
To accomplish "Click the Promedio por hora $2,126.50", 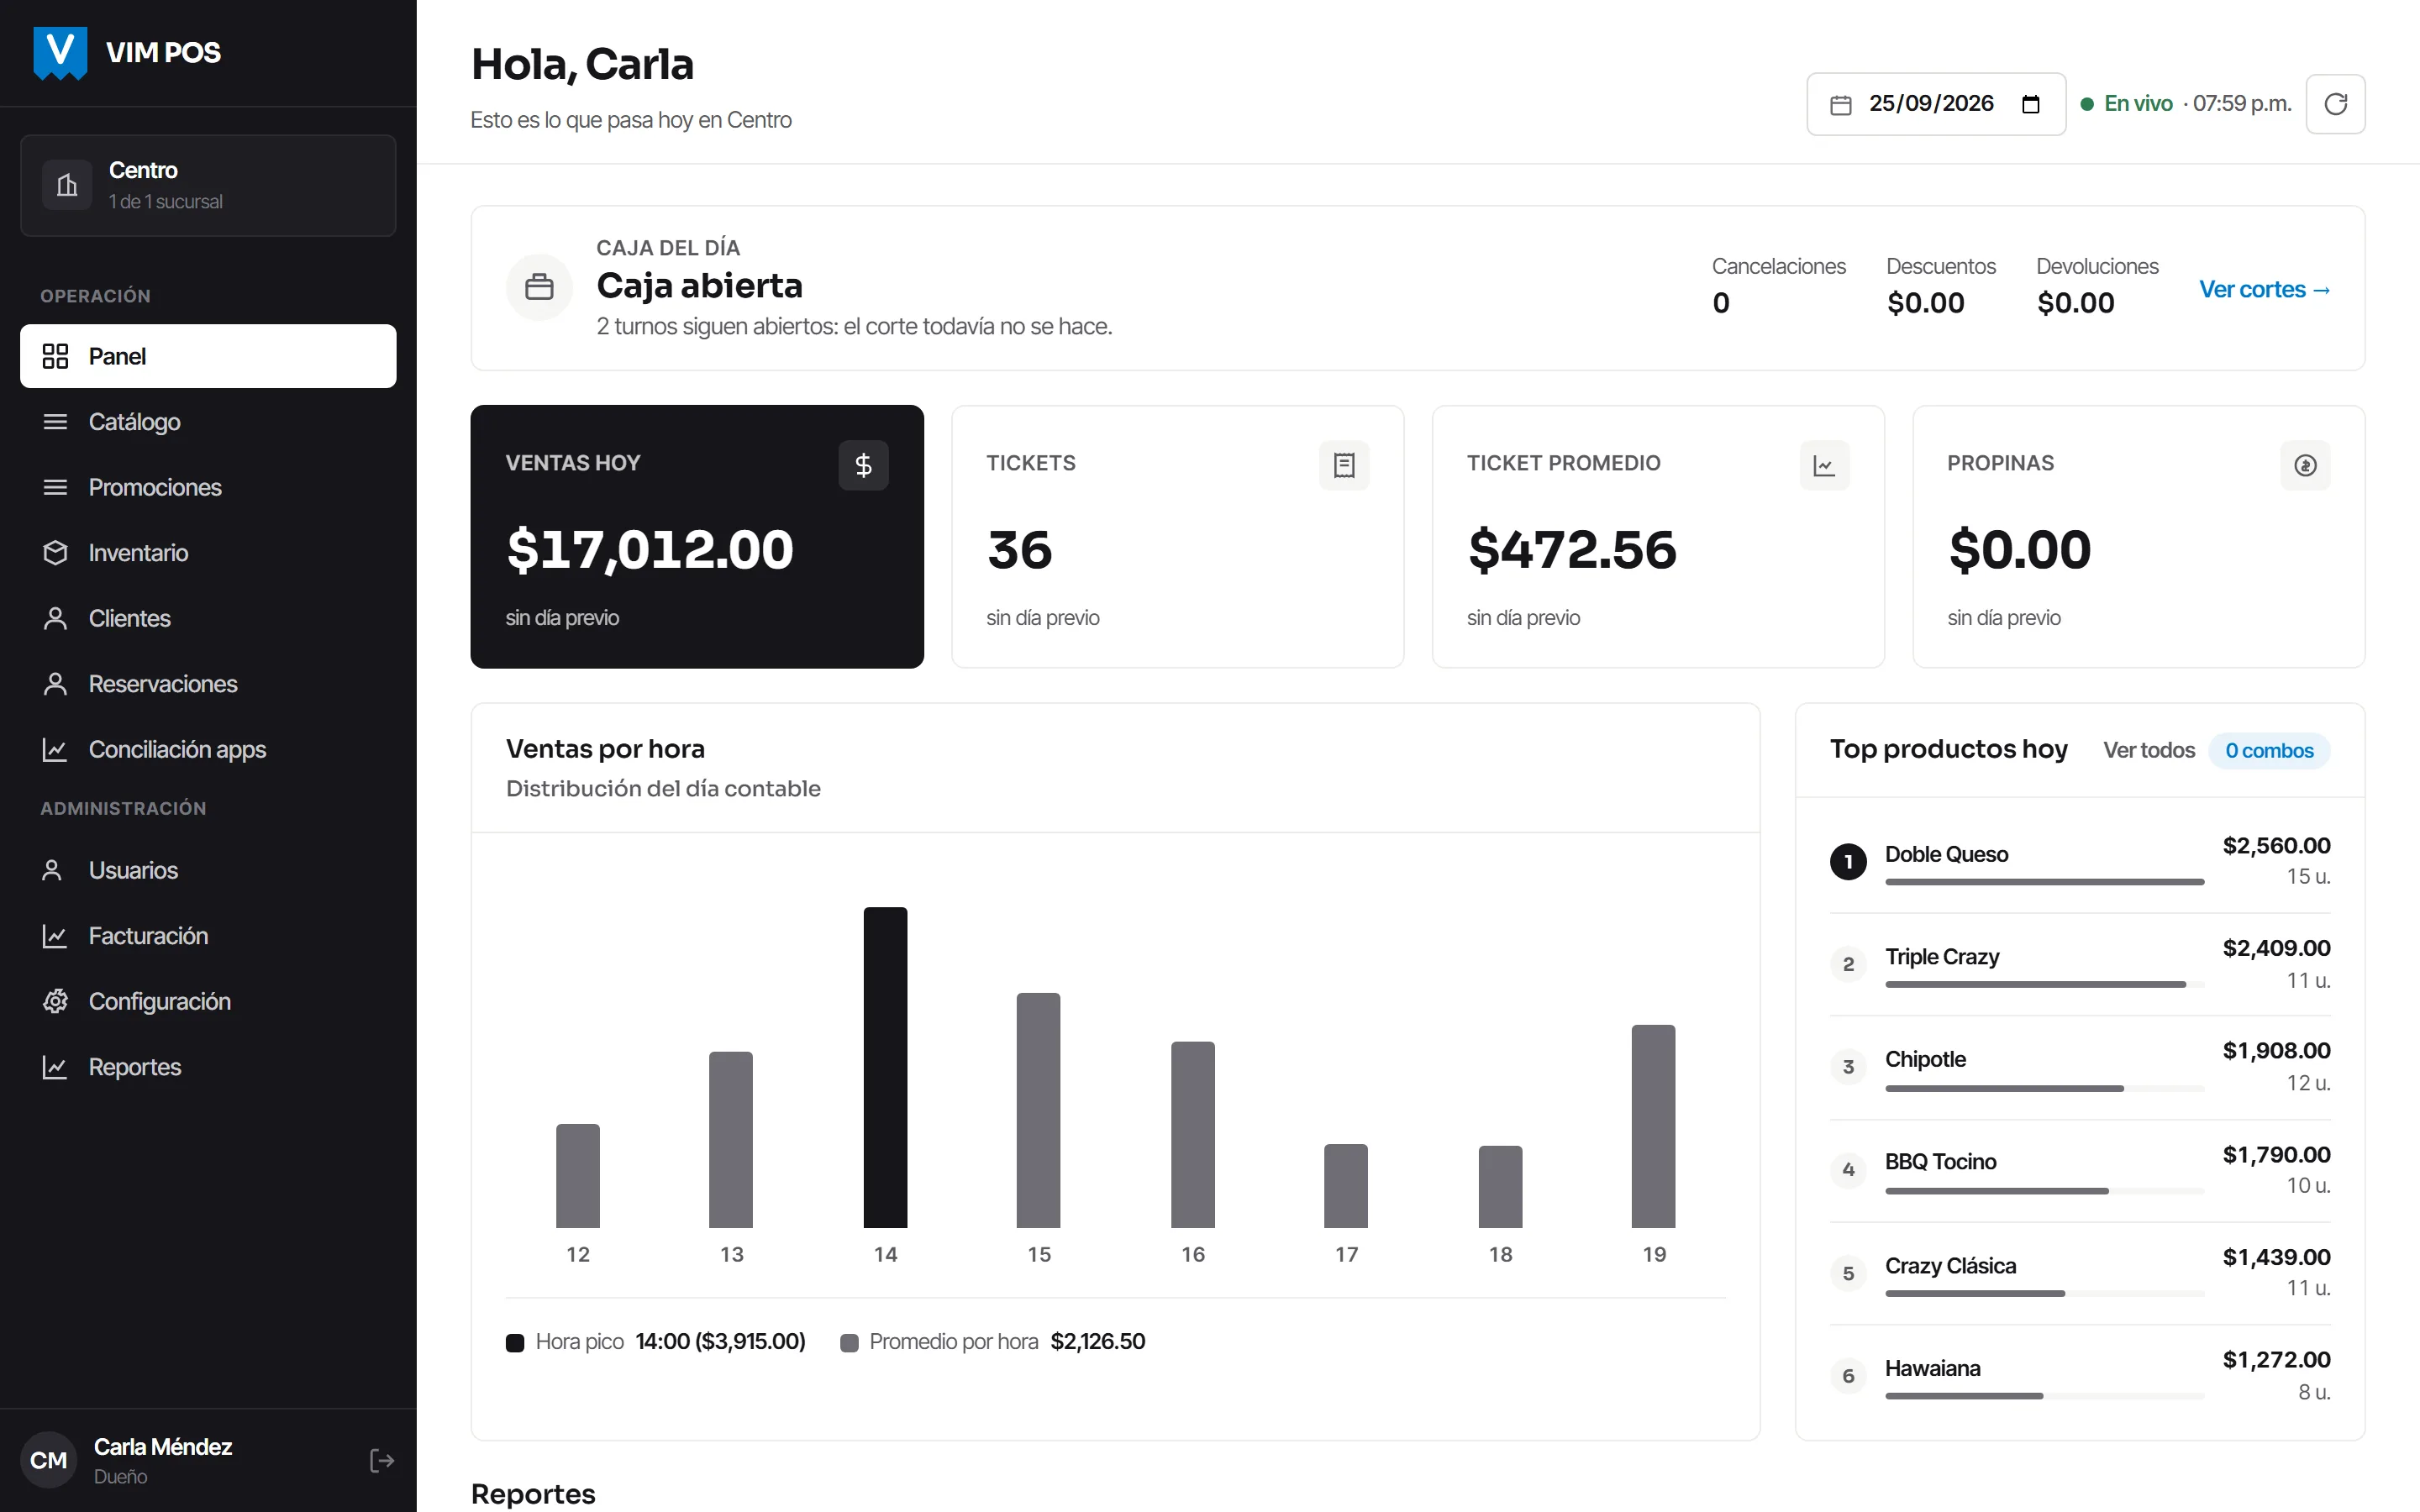I will coord(1097,1341).
